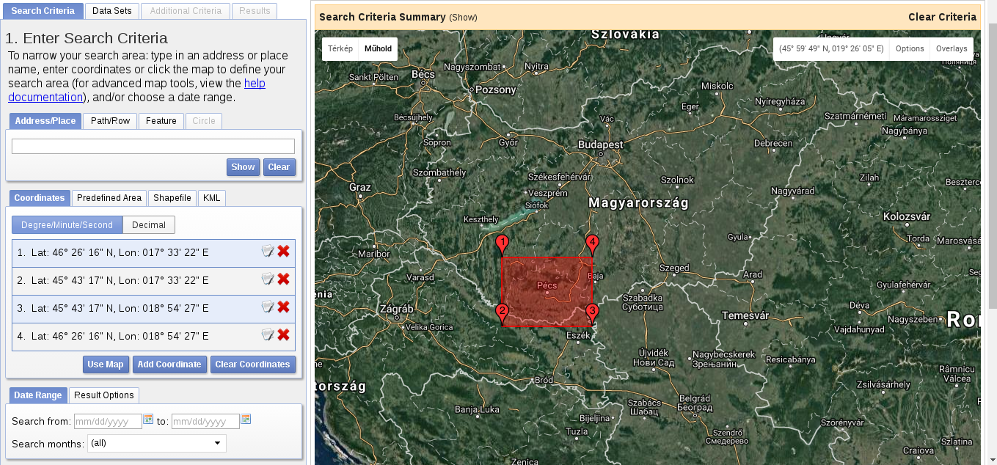Switch to Feature tab
This screenshot has height=465, width=997.
point(161,121)
